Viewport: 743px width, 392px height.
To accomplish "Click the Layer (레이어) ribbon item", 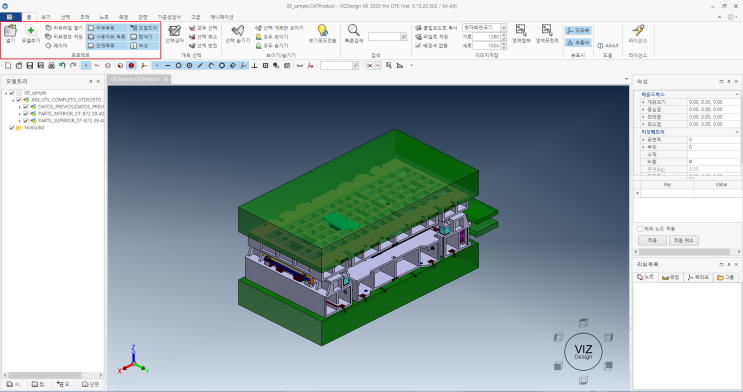I will [56, 46].
